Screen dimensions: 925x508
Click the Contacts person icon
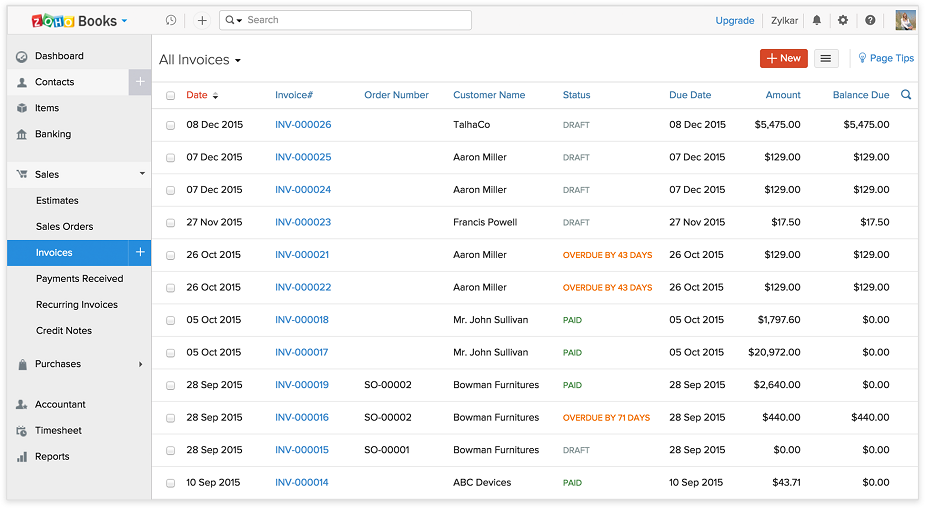click(22, 83)
